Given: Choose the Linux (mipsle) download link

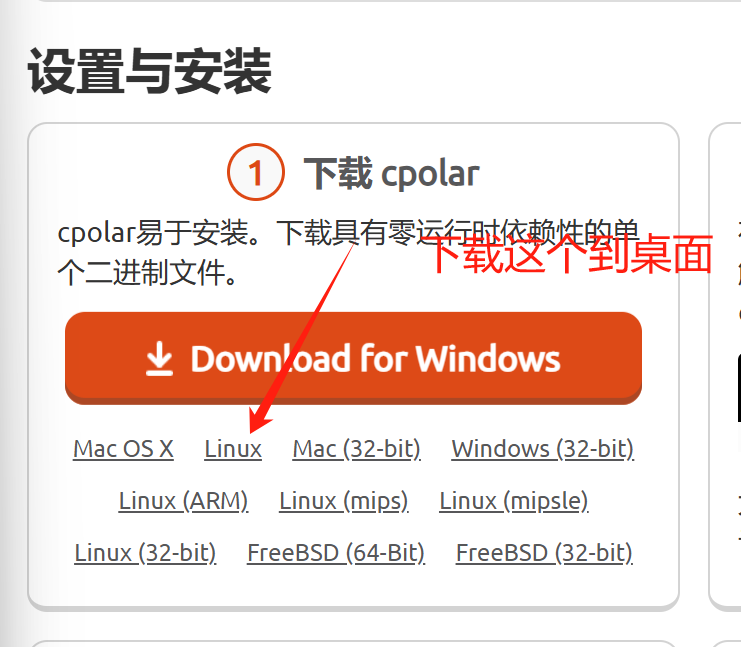Looking at the screenshot, I should click(514, 501).
